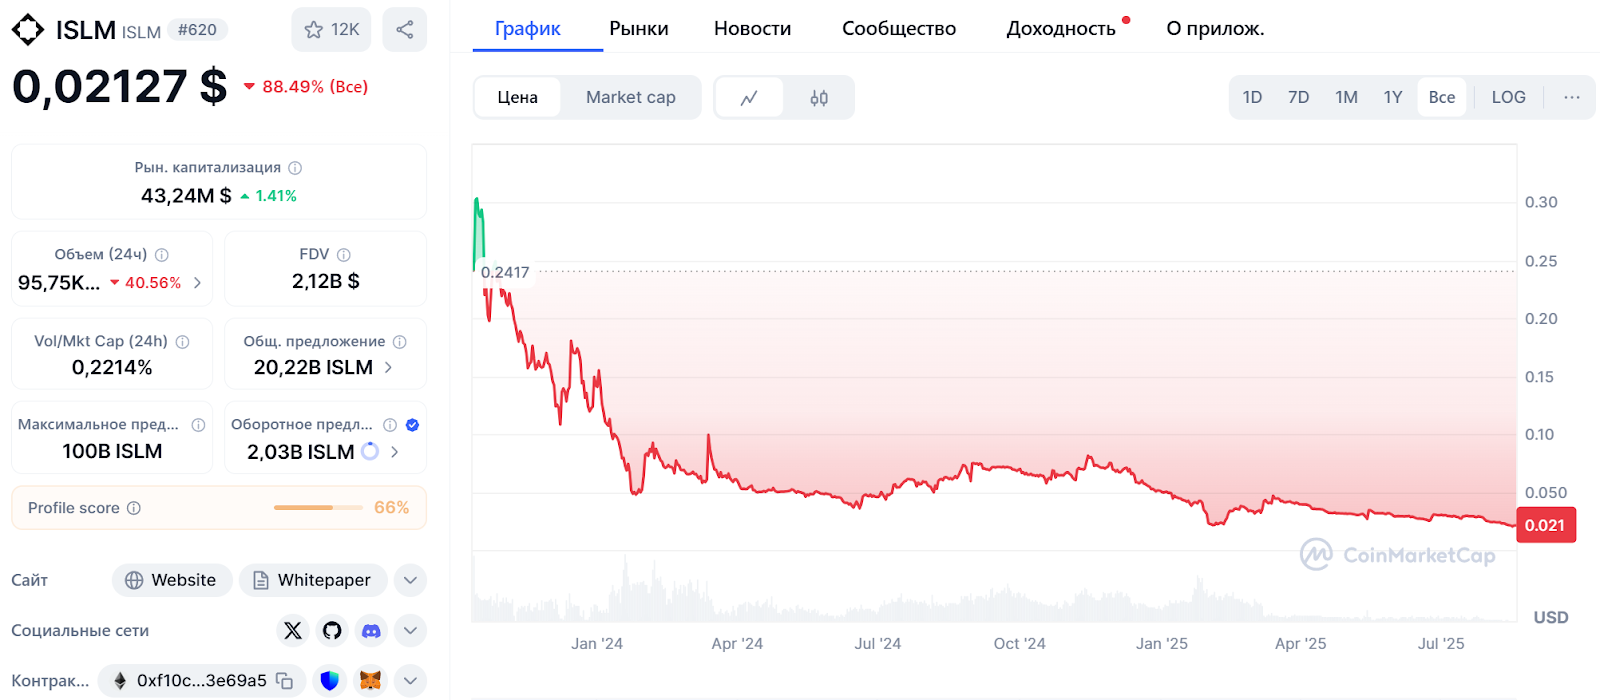Click the Profile score progress bar
This screenshot has width=1600, height=700.
click(318, 508)
